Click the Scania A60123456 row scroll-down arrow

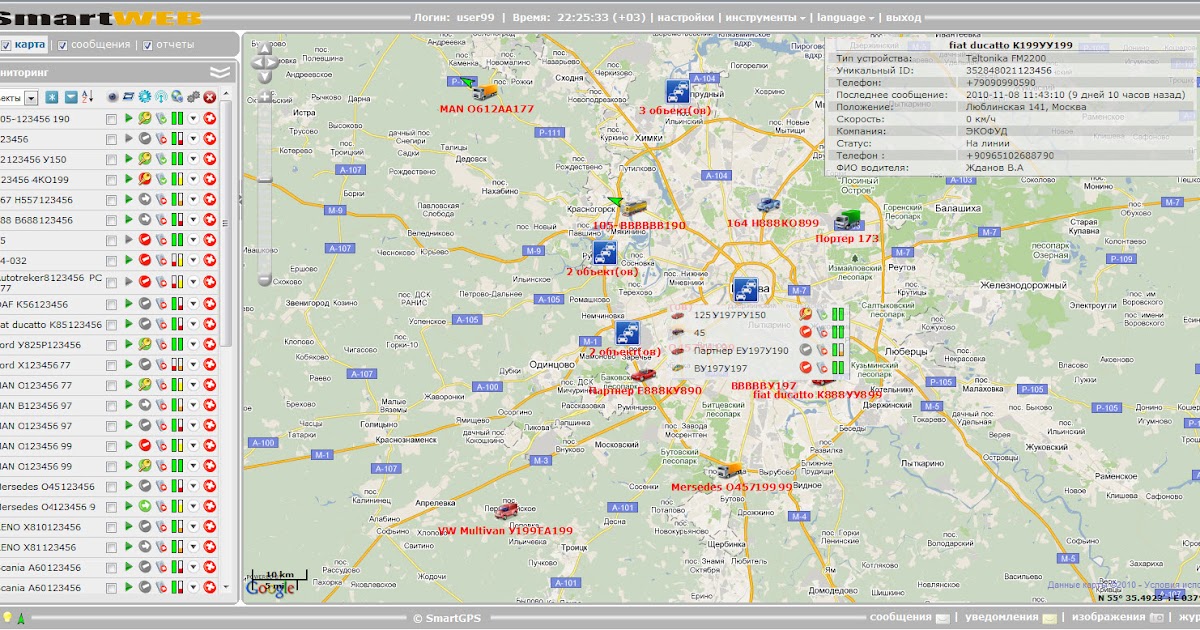click(x=225, y=587)
